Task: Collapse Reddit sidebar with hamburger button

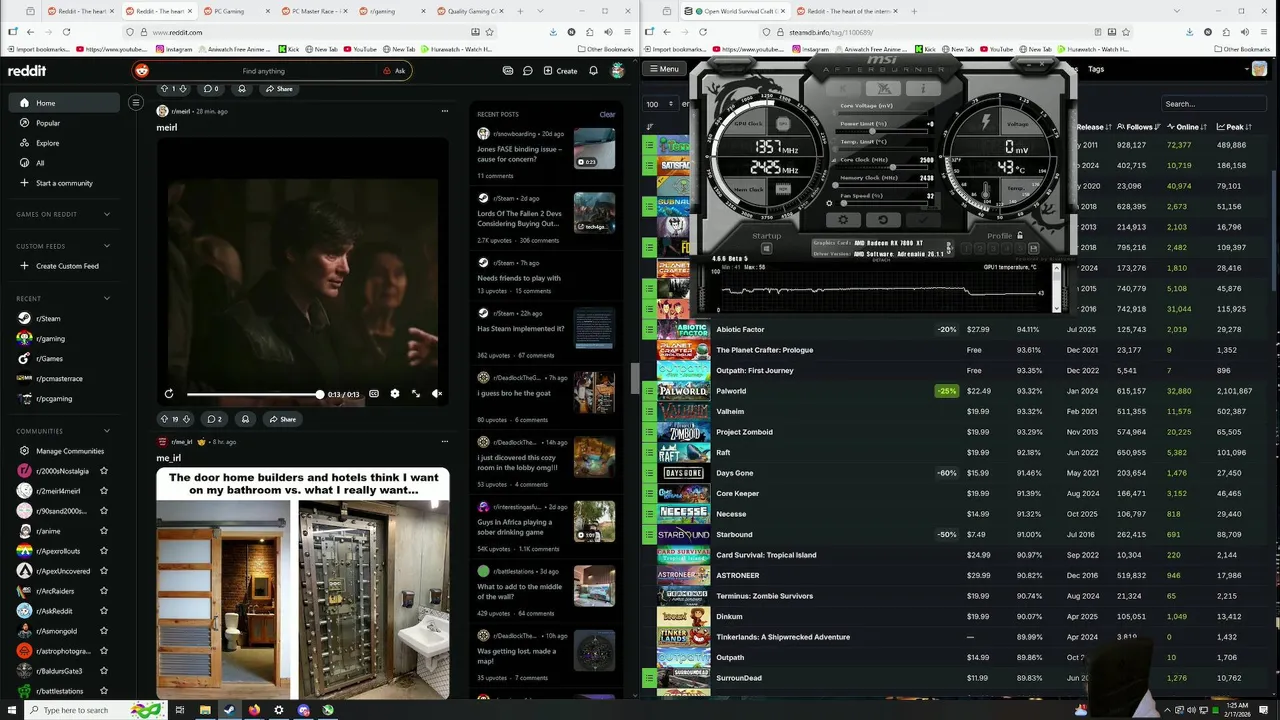Action: pos(136,102)
